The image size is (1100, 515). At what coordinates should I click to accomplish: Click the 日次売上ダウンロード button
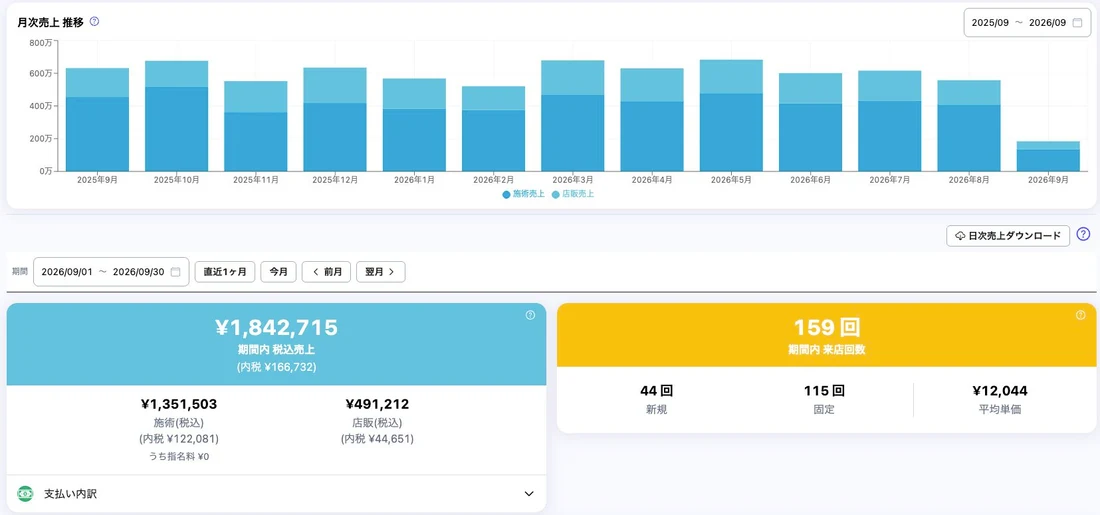pyautogui.click(x=1007, y=236)
